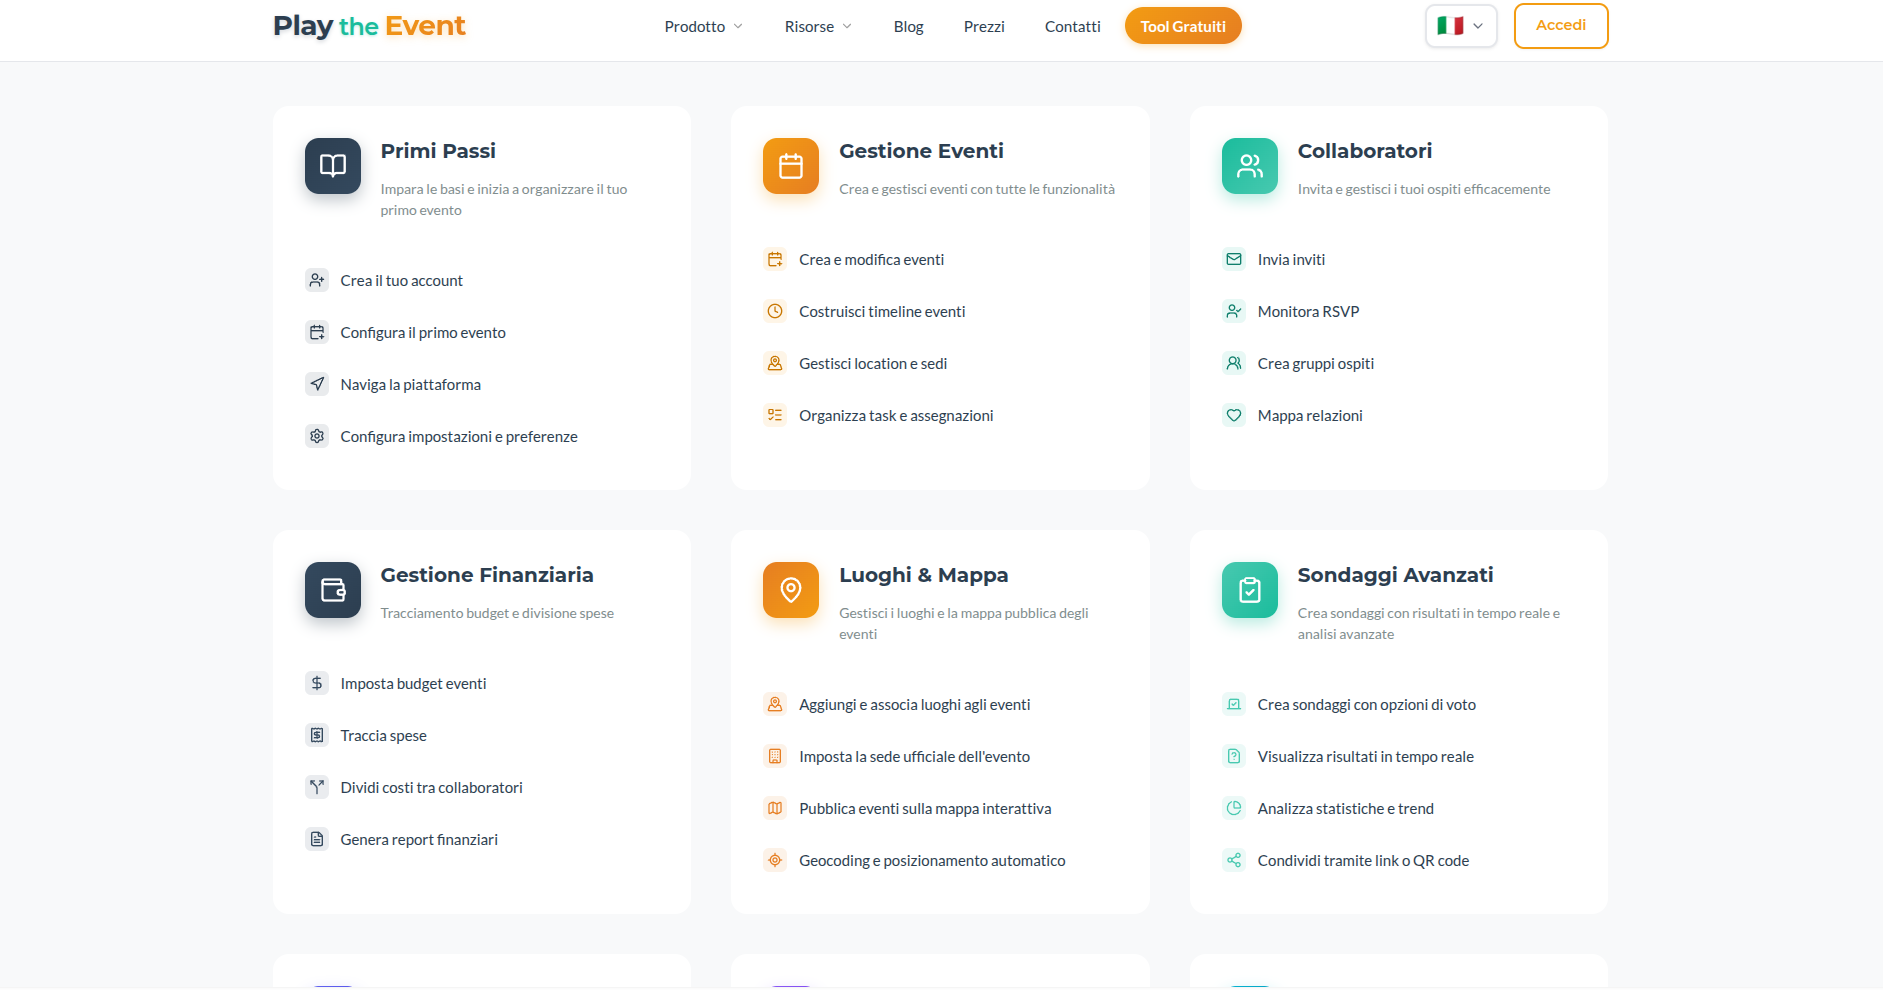Image resolution: width=1883 pixels, height=991 pixels.
Task: Open Configura impostazioni e preferenze link
Action: 459,437
